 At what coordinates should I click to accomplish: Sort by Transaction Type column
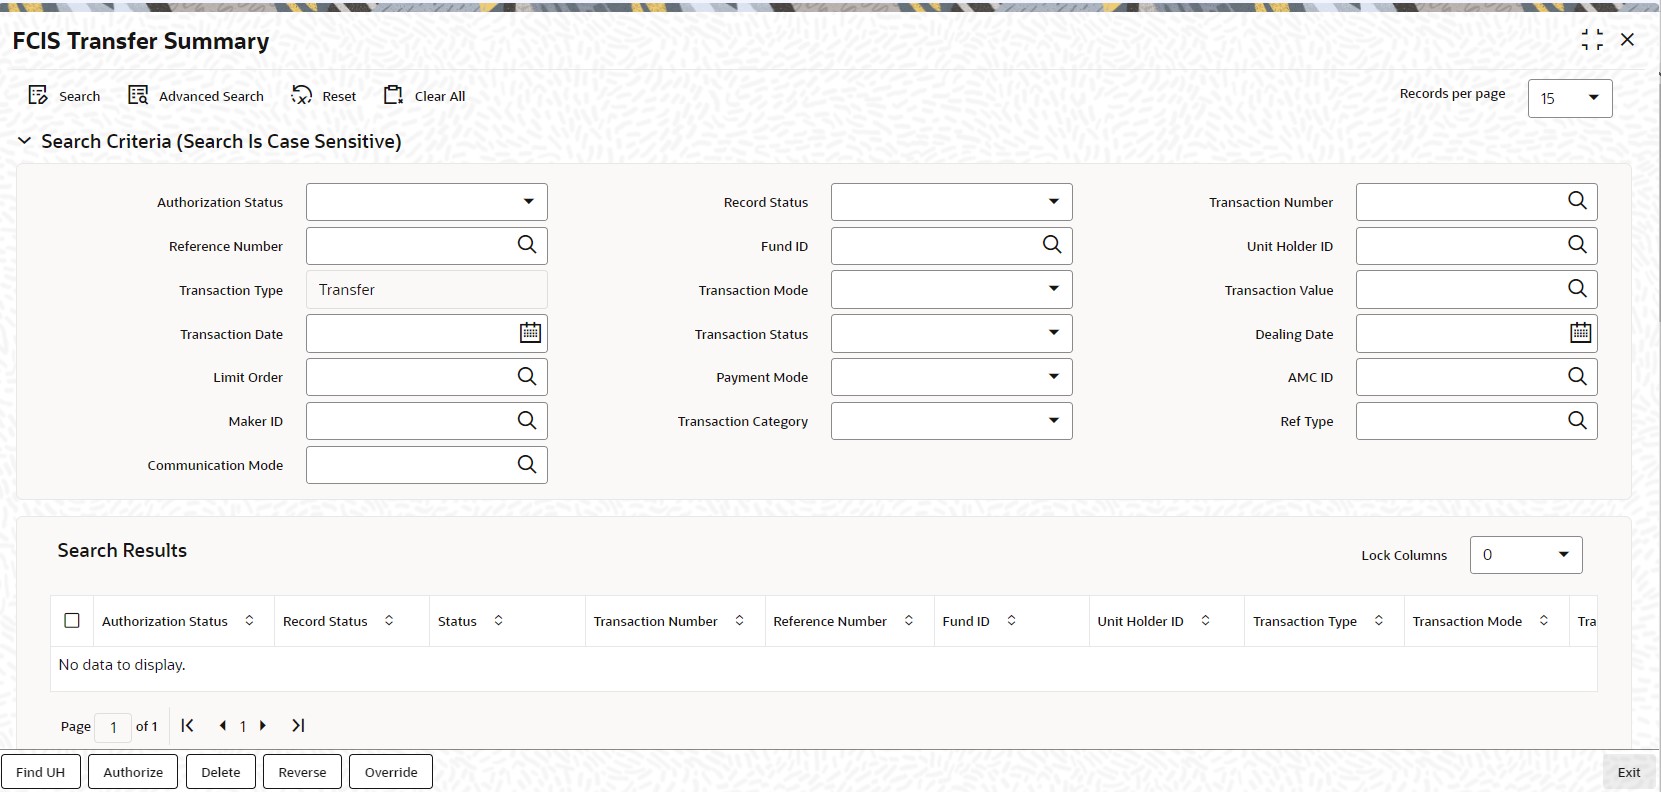click(1378, 621)
